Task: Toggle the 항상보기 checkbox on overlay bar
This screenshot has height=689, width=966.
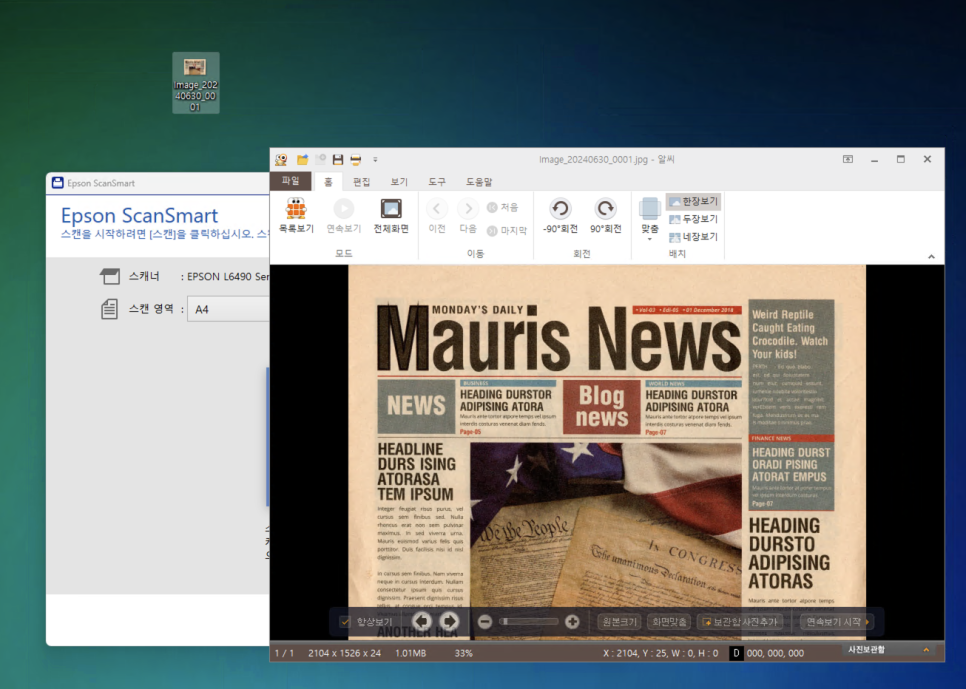Action: [x=346, y=622]
